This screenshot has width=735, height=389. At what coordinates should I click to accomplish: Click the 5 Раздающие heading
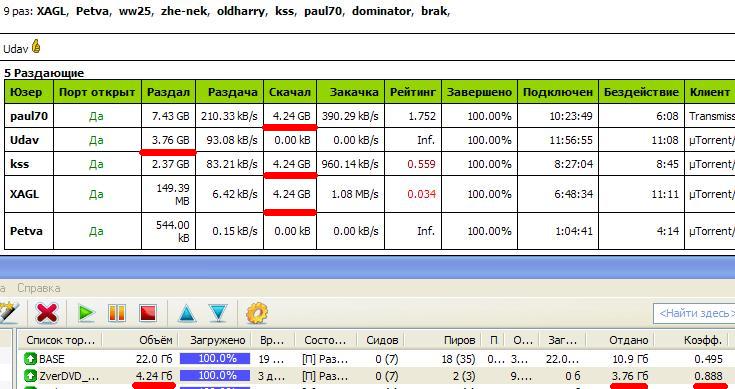44,73
